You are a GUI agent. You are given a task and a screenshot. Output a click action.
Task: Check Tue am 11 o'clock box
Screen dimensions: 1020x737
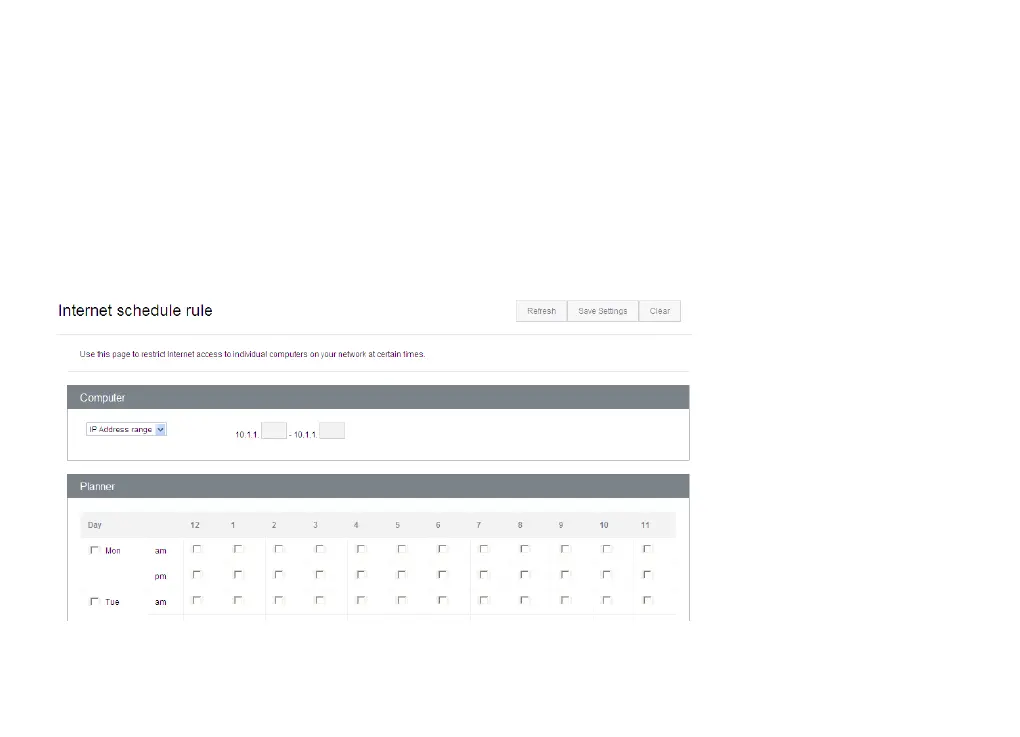[x=648, y=600]
